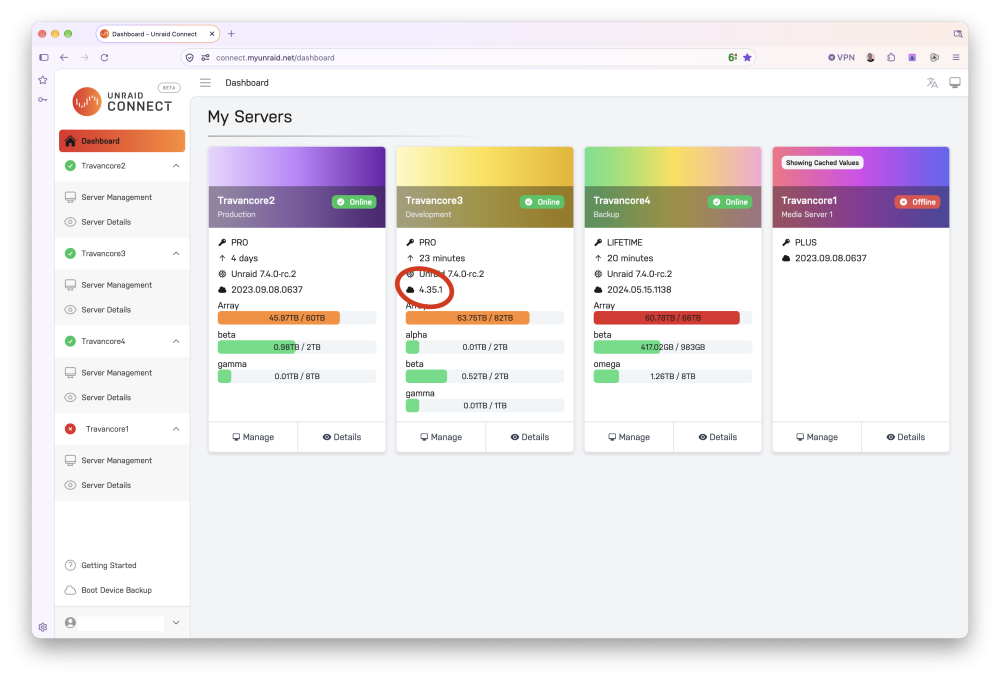
Task: Click the Travancore4 card title
Action: point(622,200)
